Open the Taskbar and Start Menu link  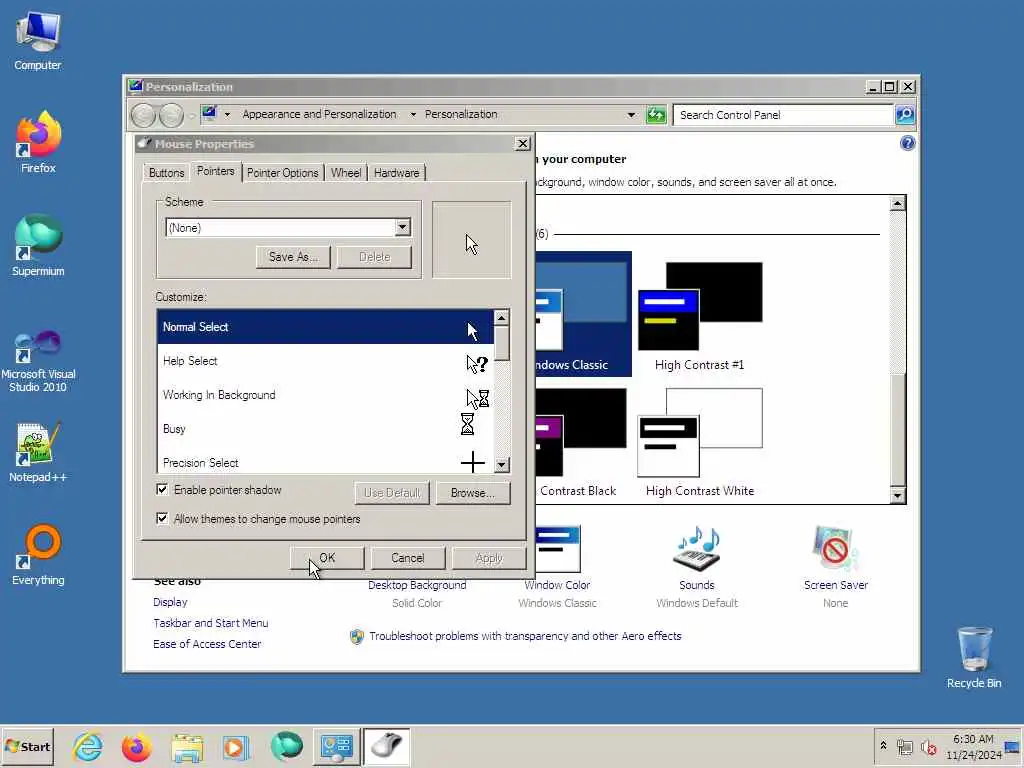pos(210,623)
